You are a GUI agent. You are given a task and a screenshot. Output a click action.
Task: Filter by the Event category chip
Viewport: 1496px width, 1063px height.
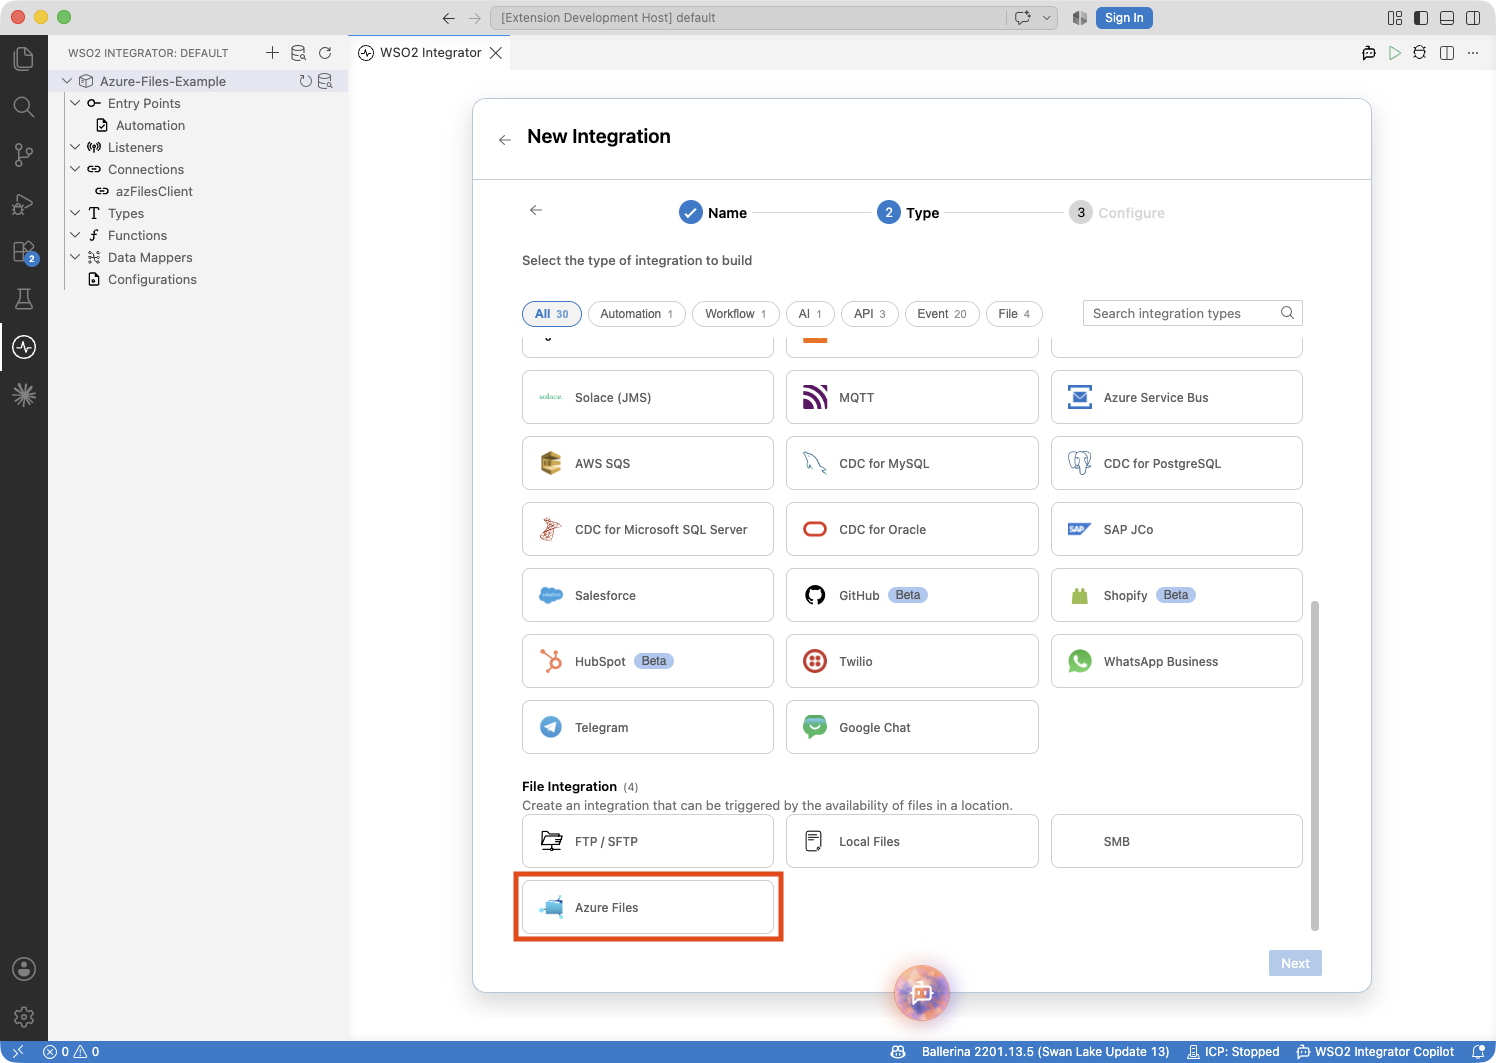pyautogui.click(x=942, y=314)
